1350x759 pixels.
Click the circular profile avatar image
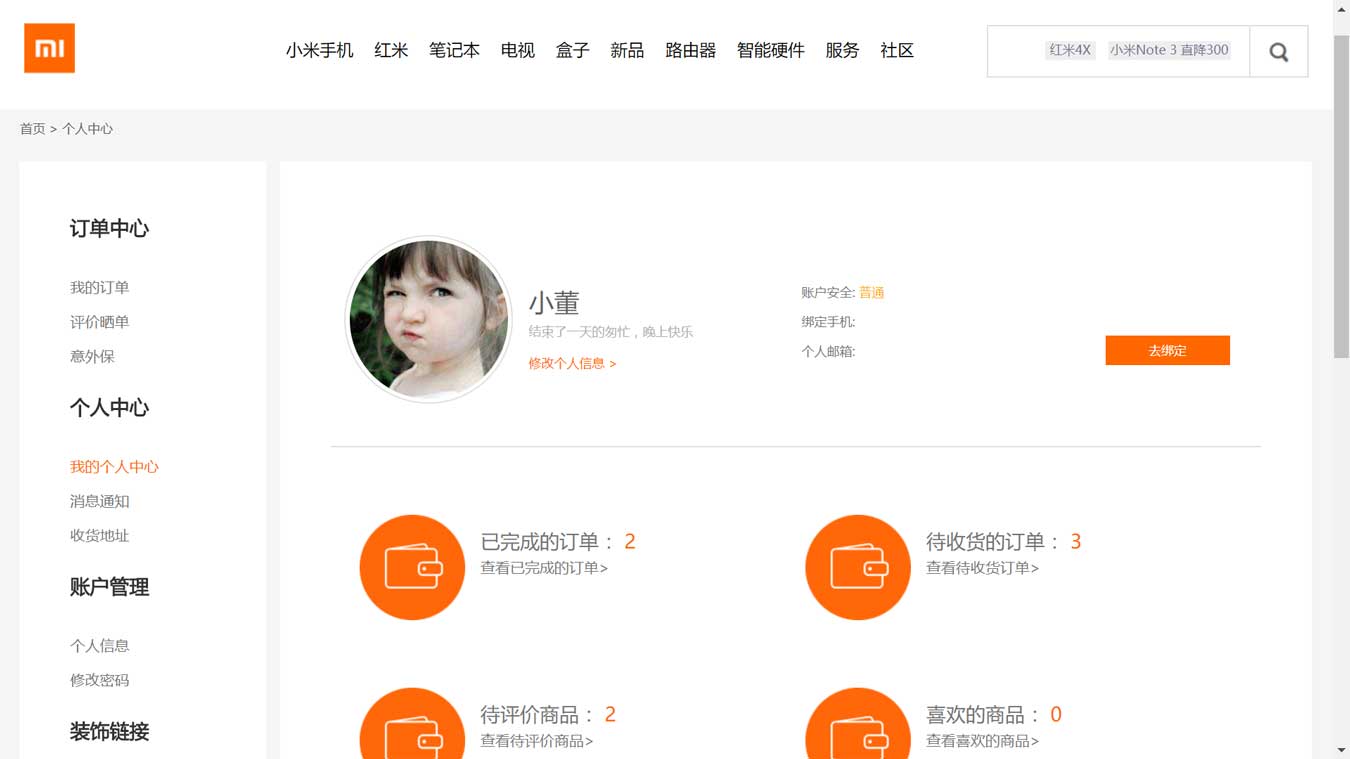tap(428, 320)
